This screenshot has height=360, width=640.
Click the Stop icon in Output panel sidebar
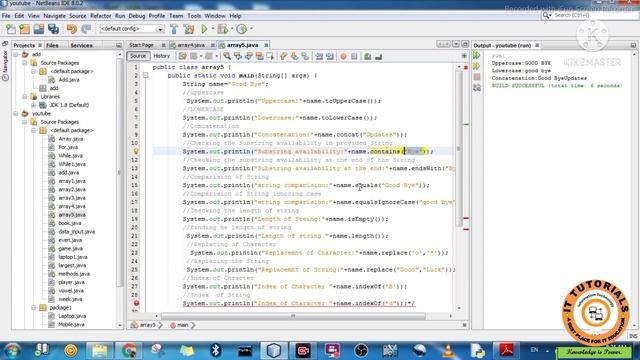tap(477, 77)
